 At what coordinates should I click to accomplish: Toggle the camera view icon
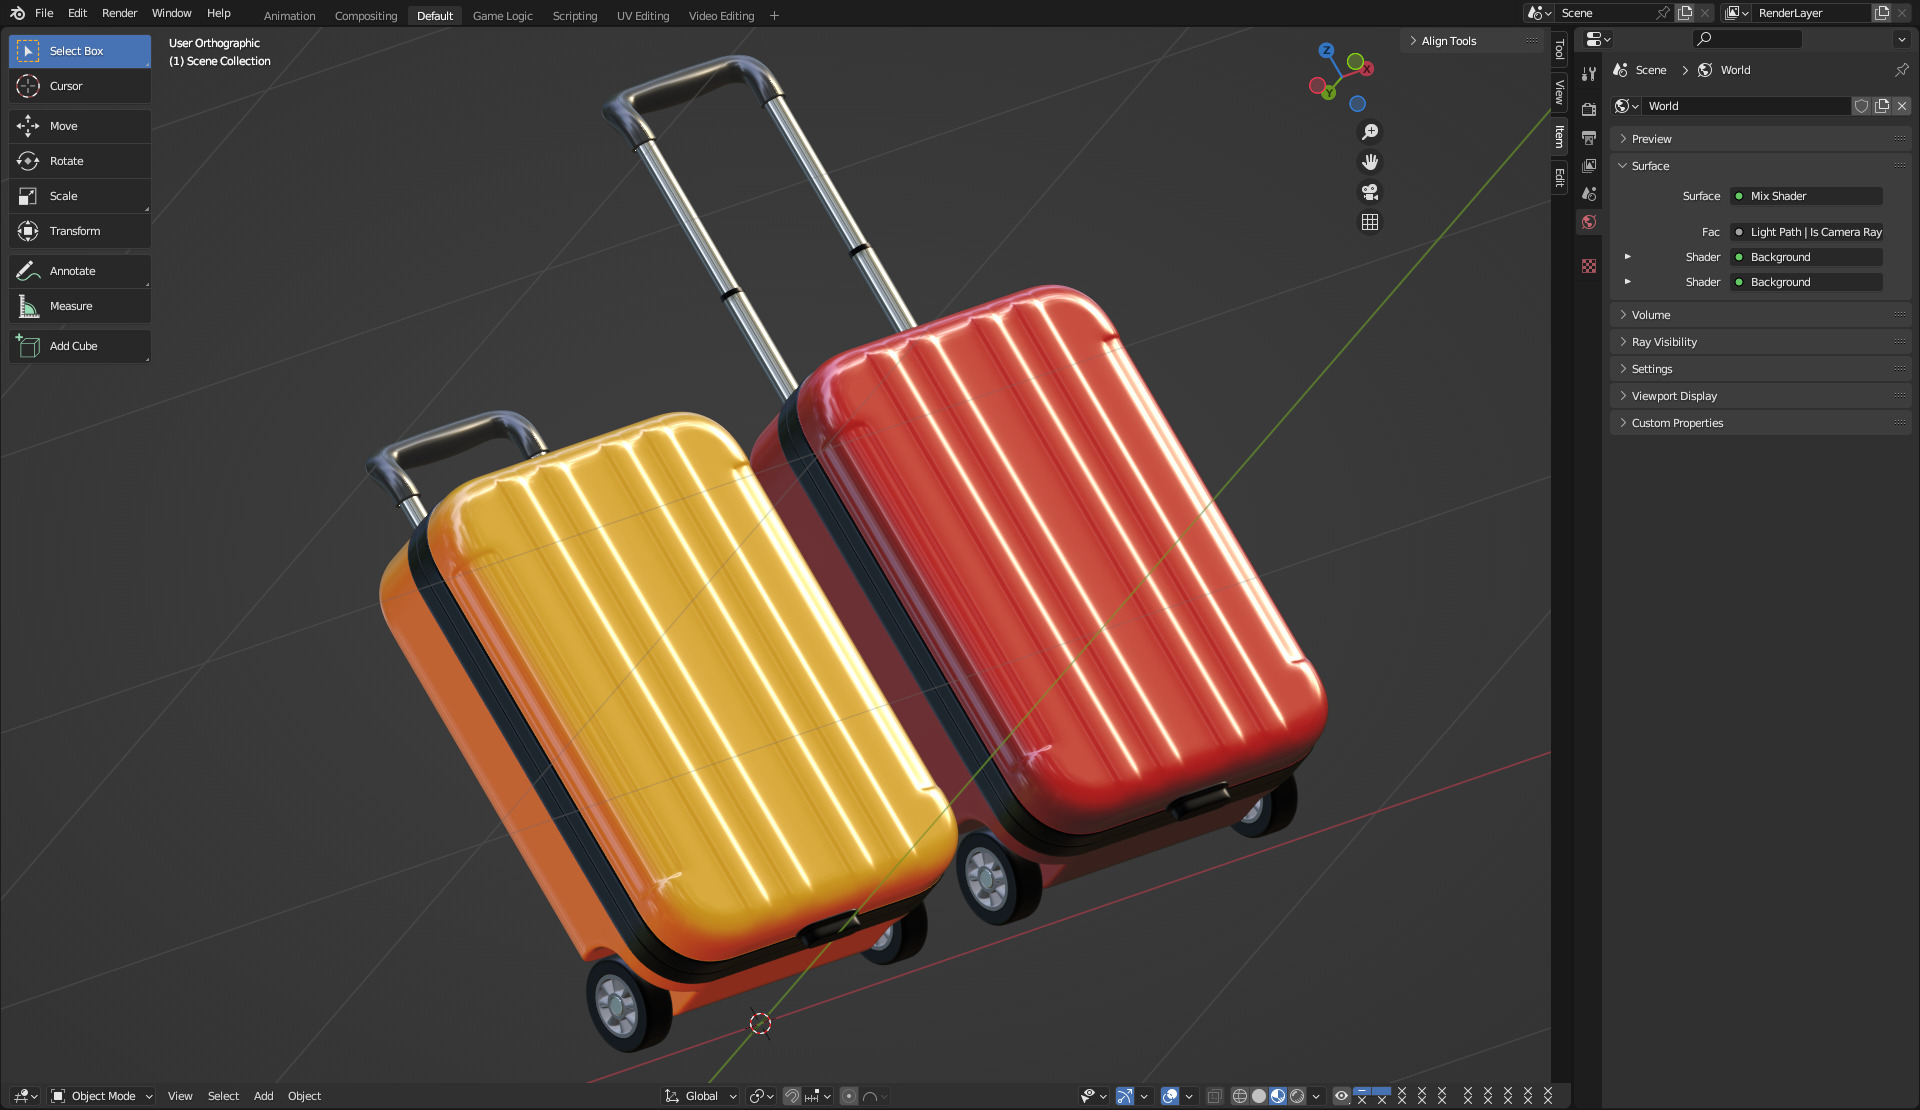tap(1370, 192)
